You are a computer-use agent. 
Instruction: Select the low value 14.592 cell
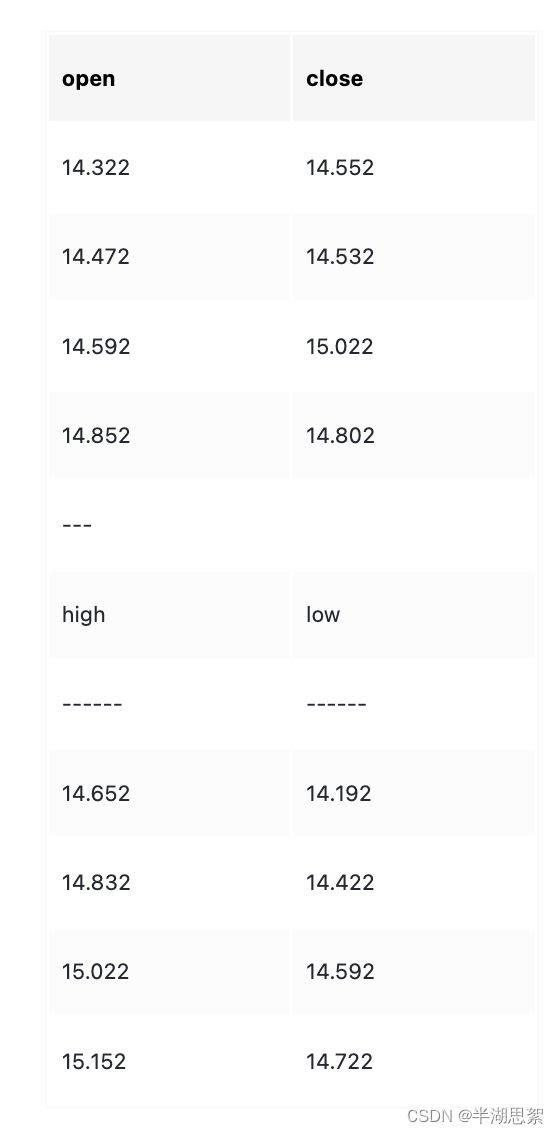pyautogui.click(x=414, y=971)
